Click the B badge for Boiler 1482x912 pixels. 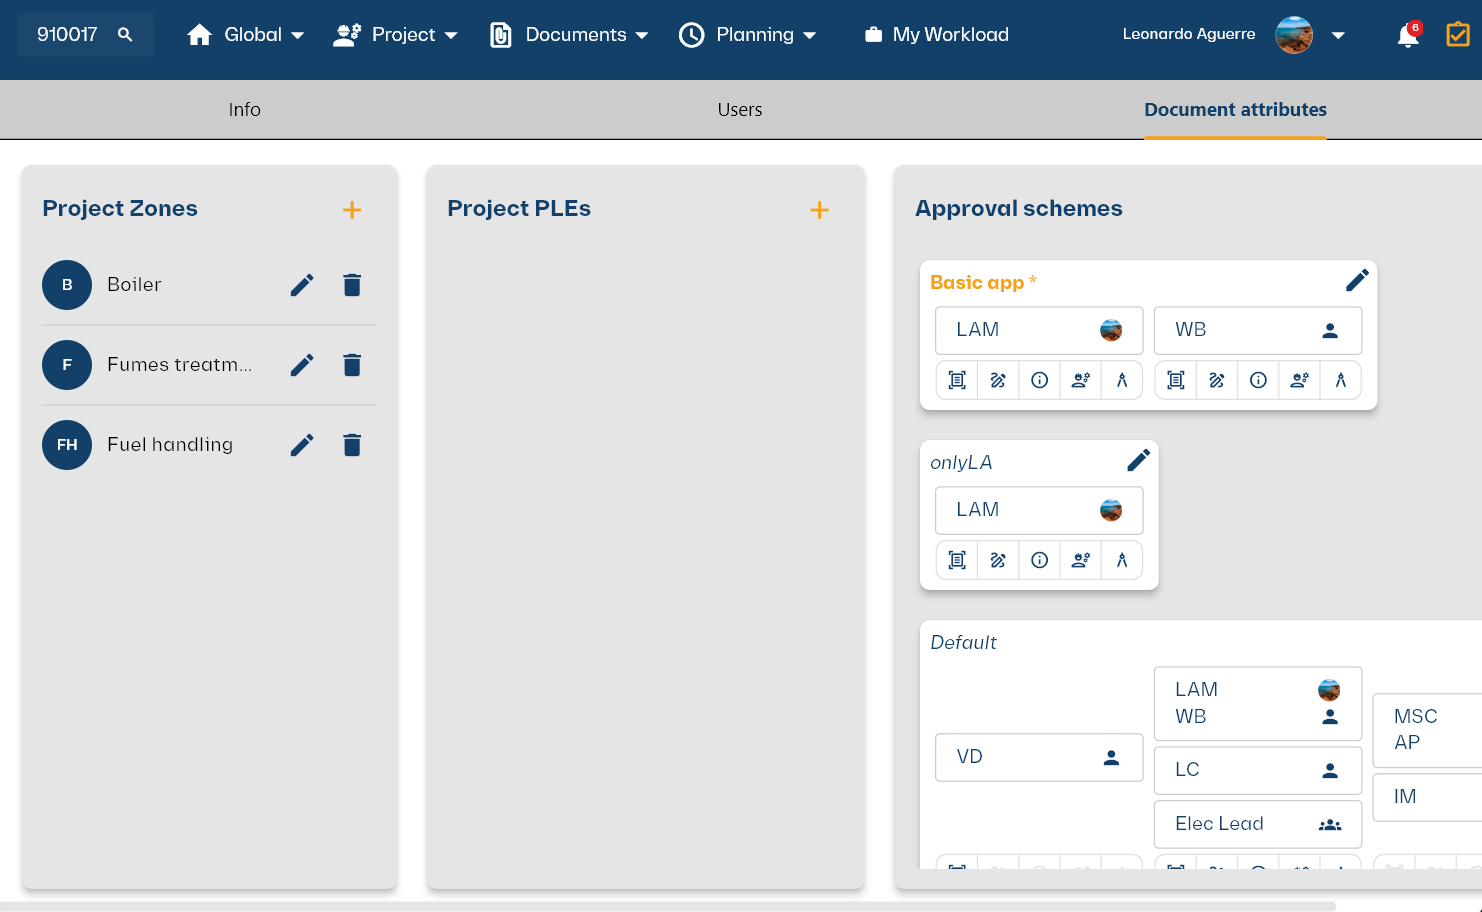click(67, 285)
